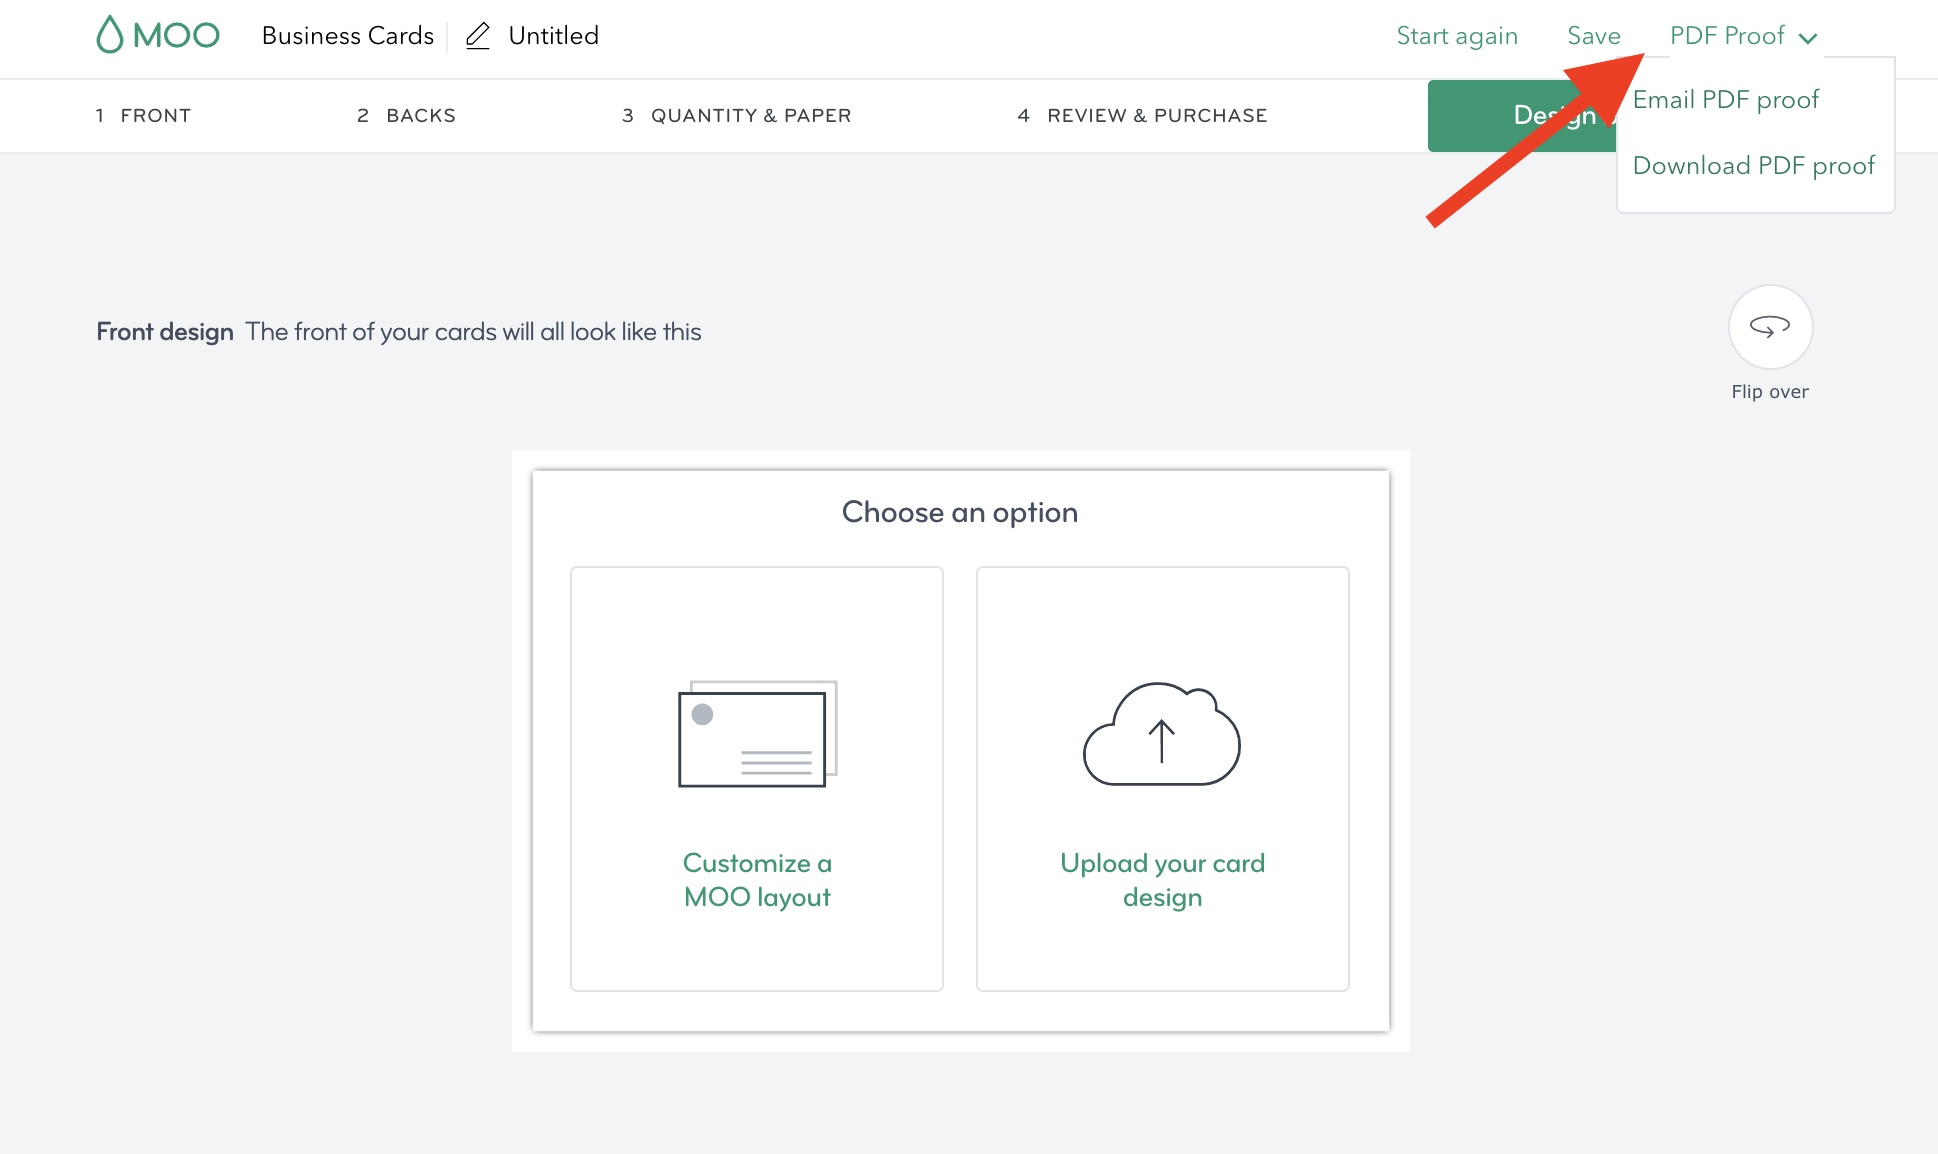Select Download PDF proof option
This screenshot has height=1154, width=1938.
tap(1753, 166)
